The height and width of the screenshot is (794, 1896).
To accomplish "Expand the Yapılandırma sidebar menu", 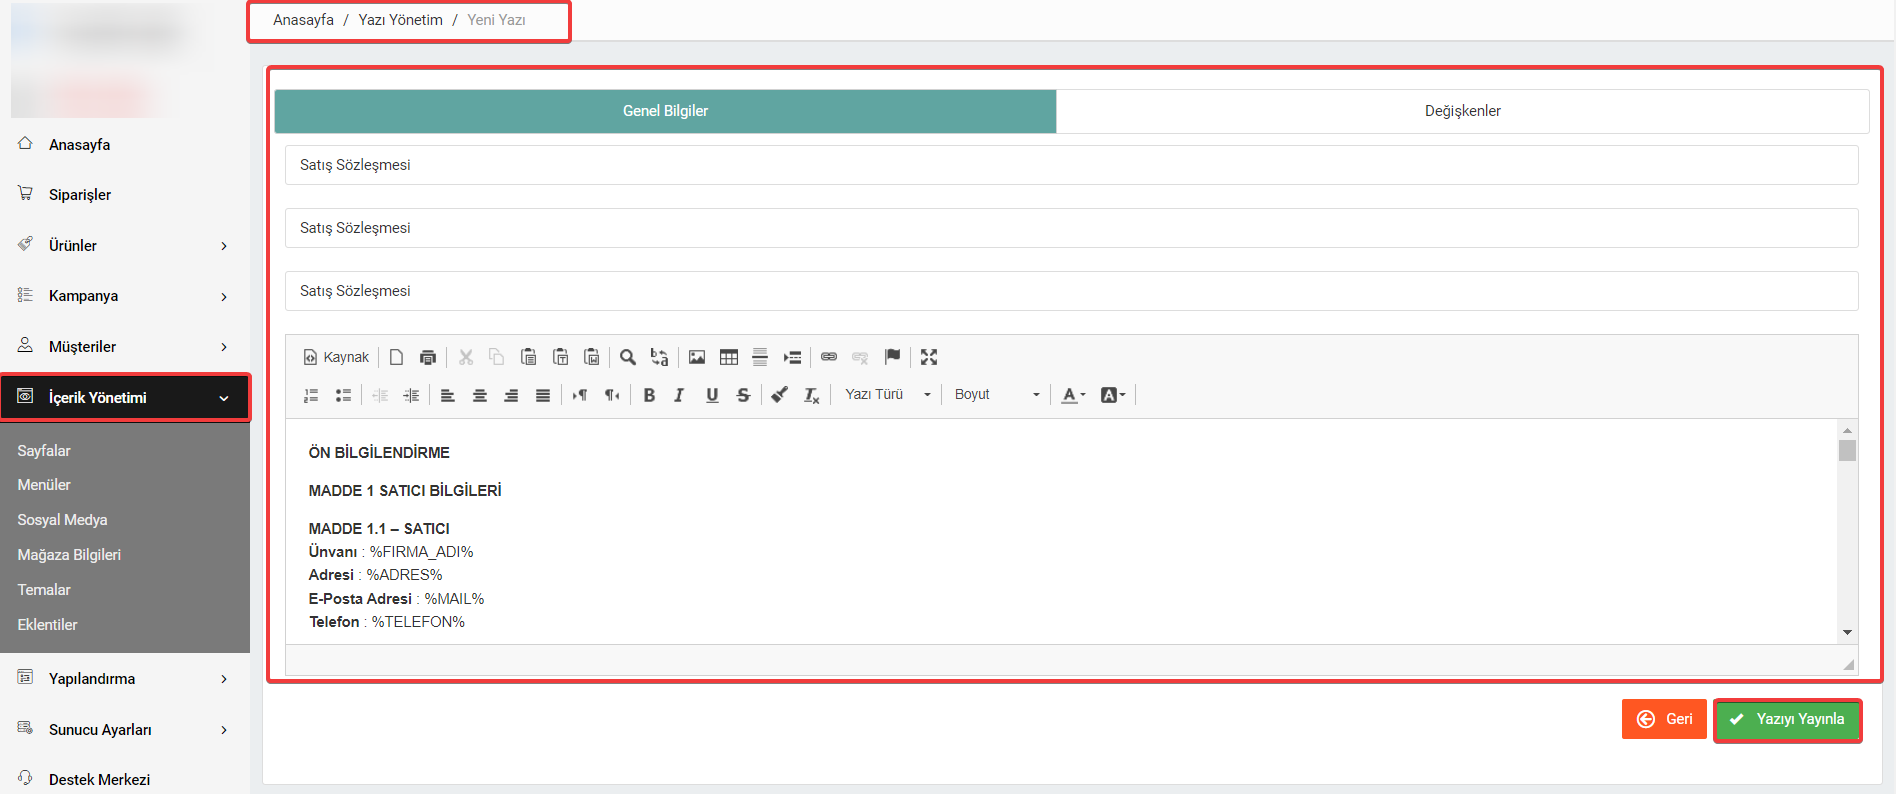I will tap(124, 679).
